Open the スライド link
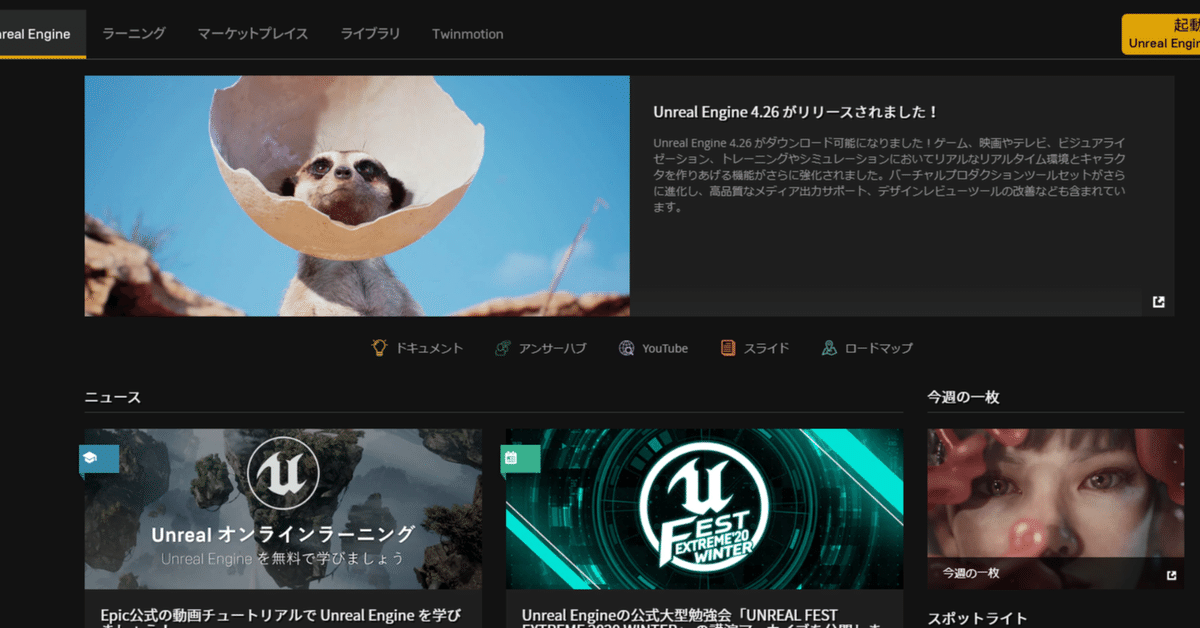1200x628 pixels. click(766, 348)
